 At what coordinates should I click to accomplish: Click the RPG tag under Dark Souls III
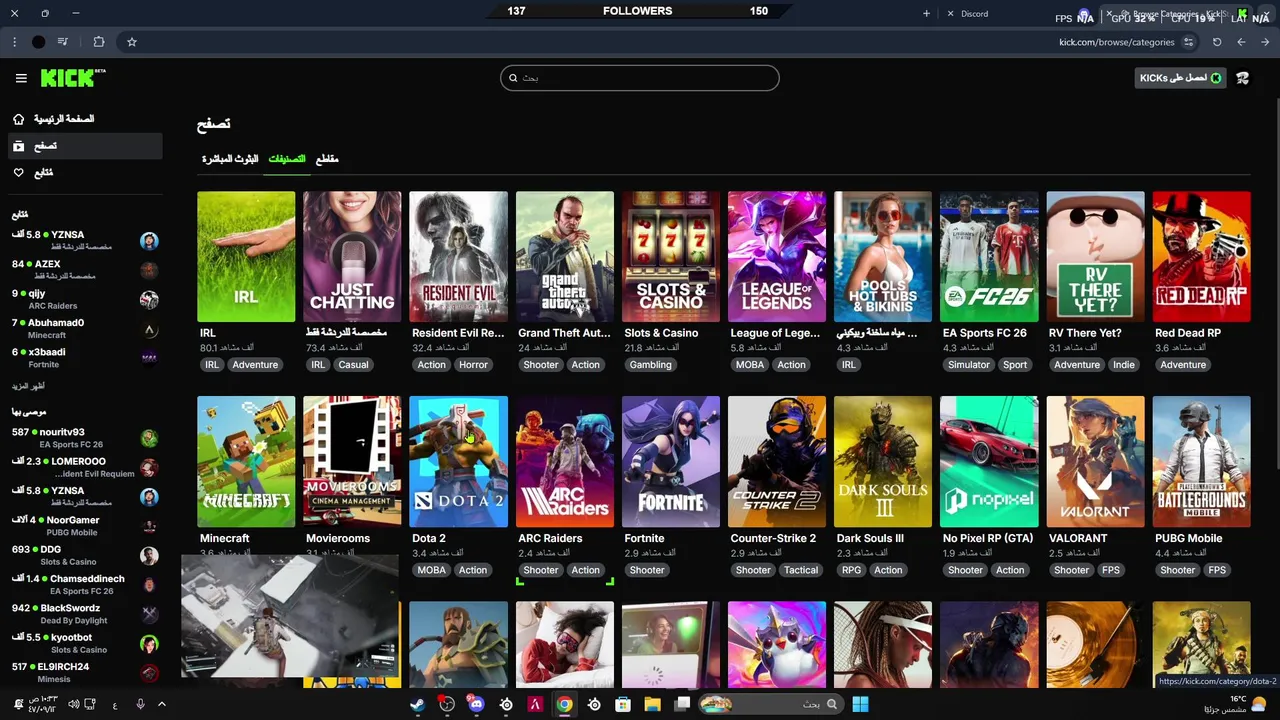pos(851,570)
